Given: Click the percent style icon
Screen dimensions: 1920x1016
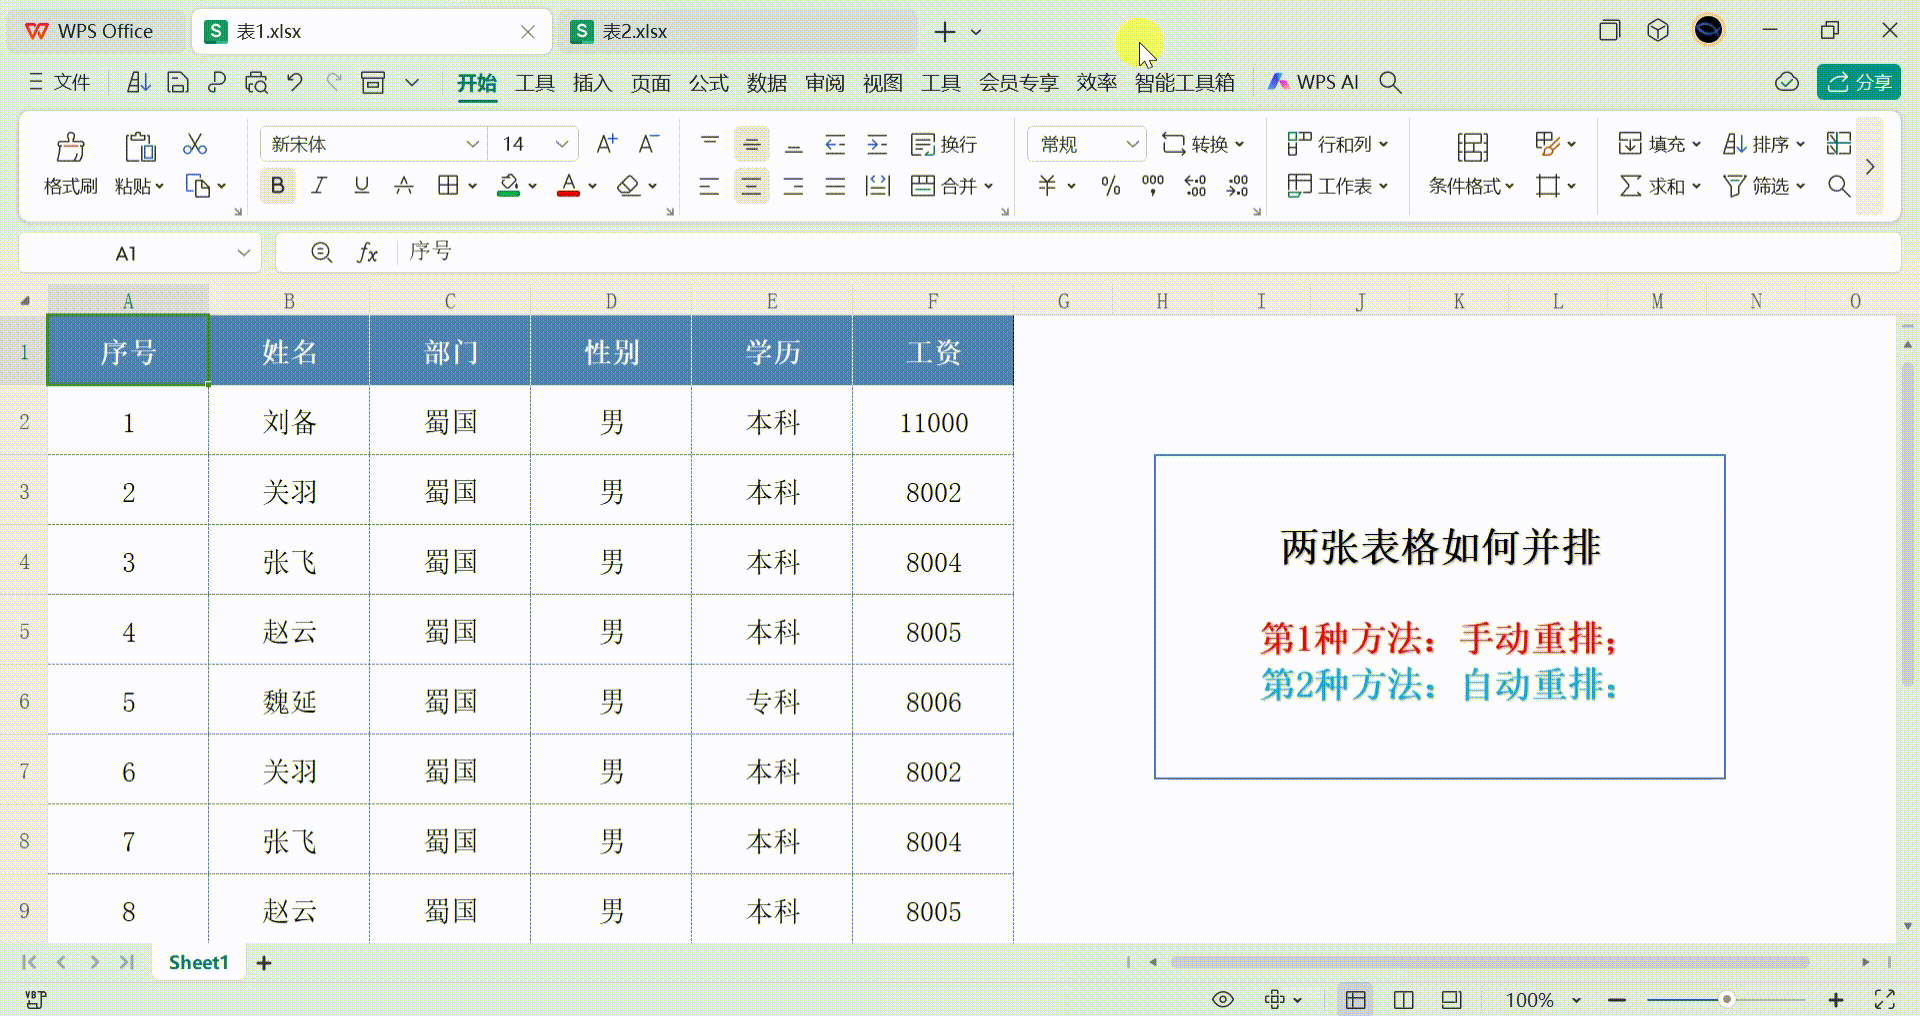Looking at the screenshot, I should point(1110,185).
